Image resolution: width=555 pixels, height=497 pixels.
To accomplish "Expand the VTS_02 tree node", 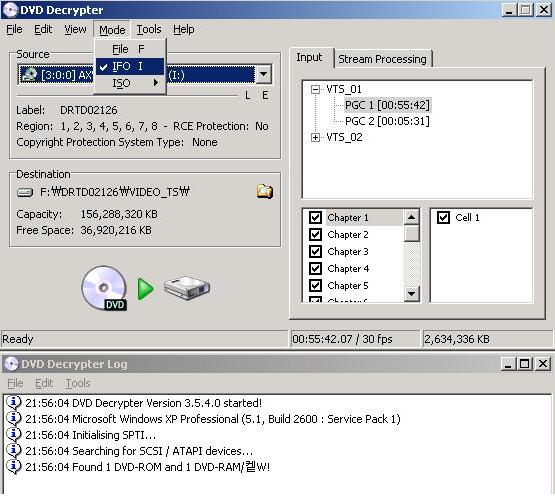I will [315, 137].
